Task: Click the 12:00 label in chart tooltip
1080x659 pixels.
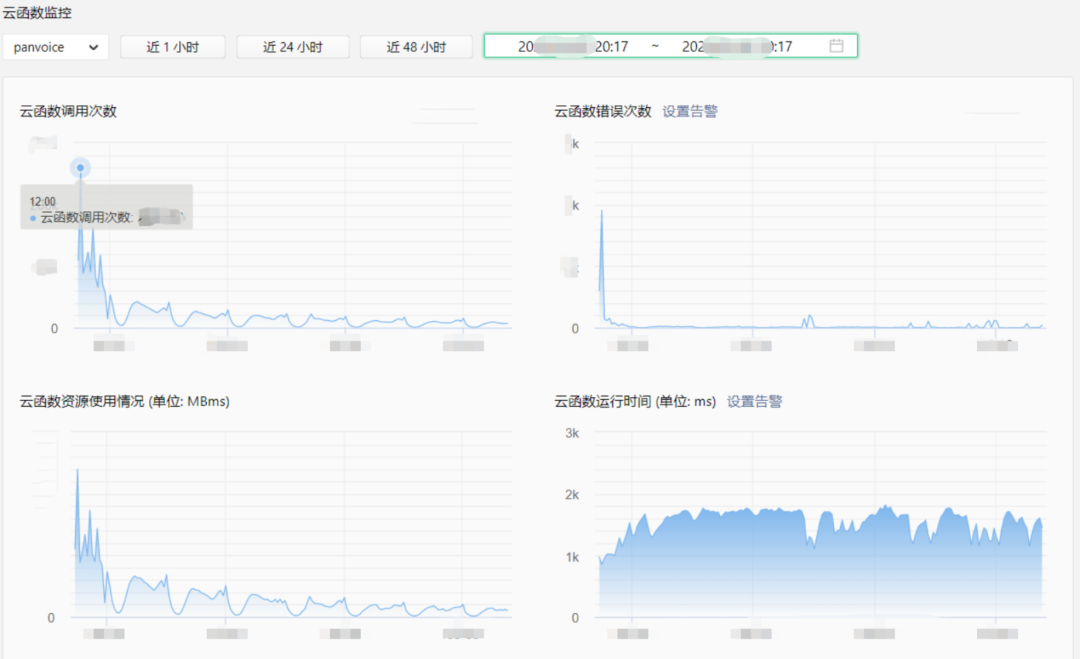Action: point(42,202)
